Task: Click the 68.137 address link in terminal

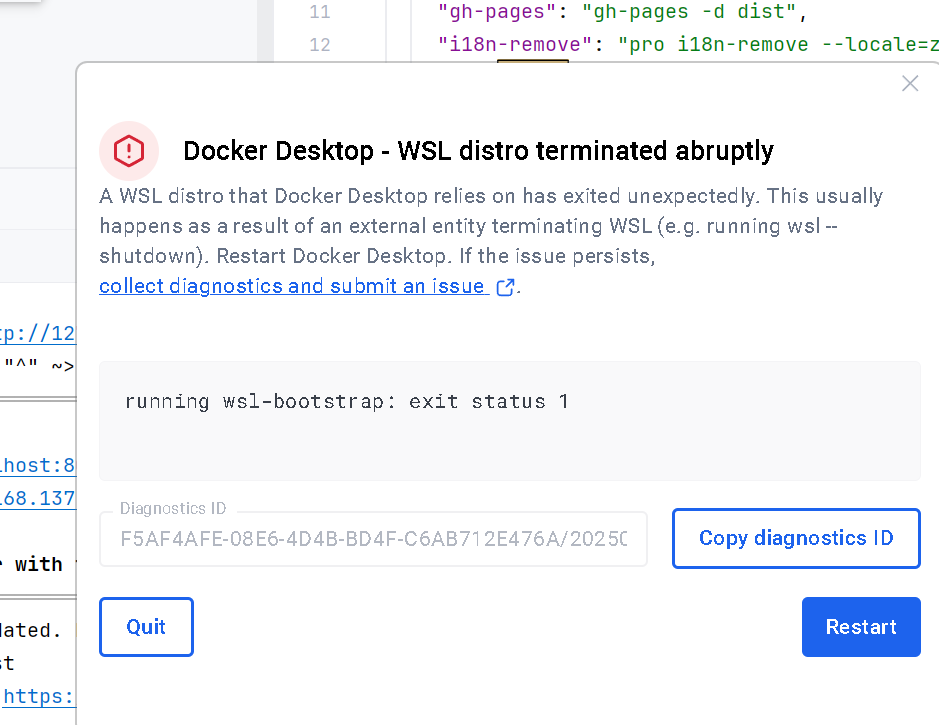Action: tap(37, 498)
